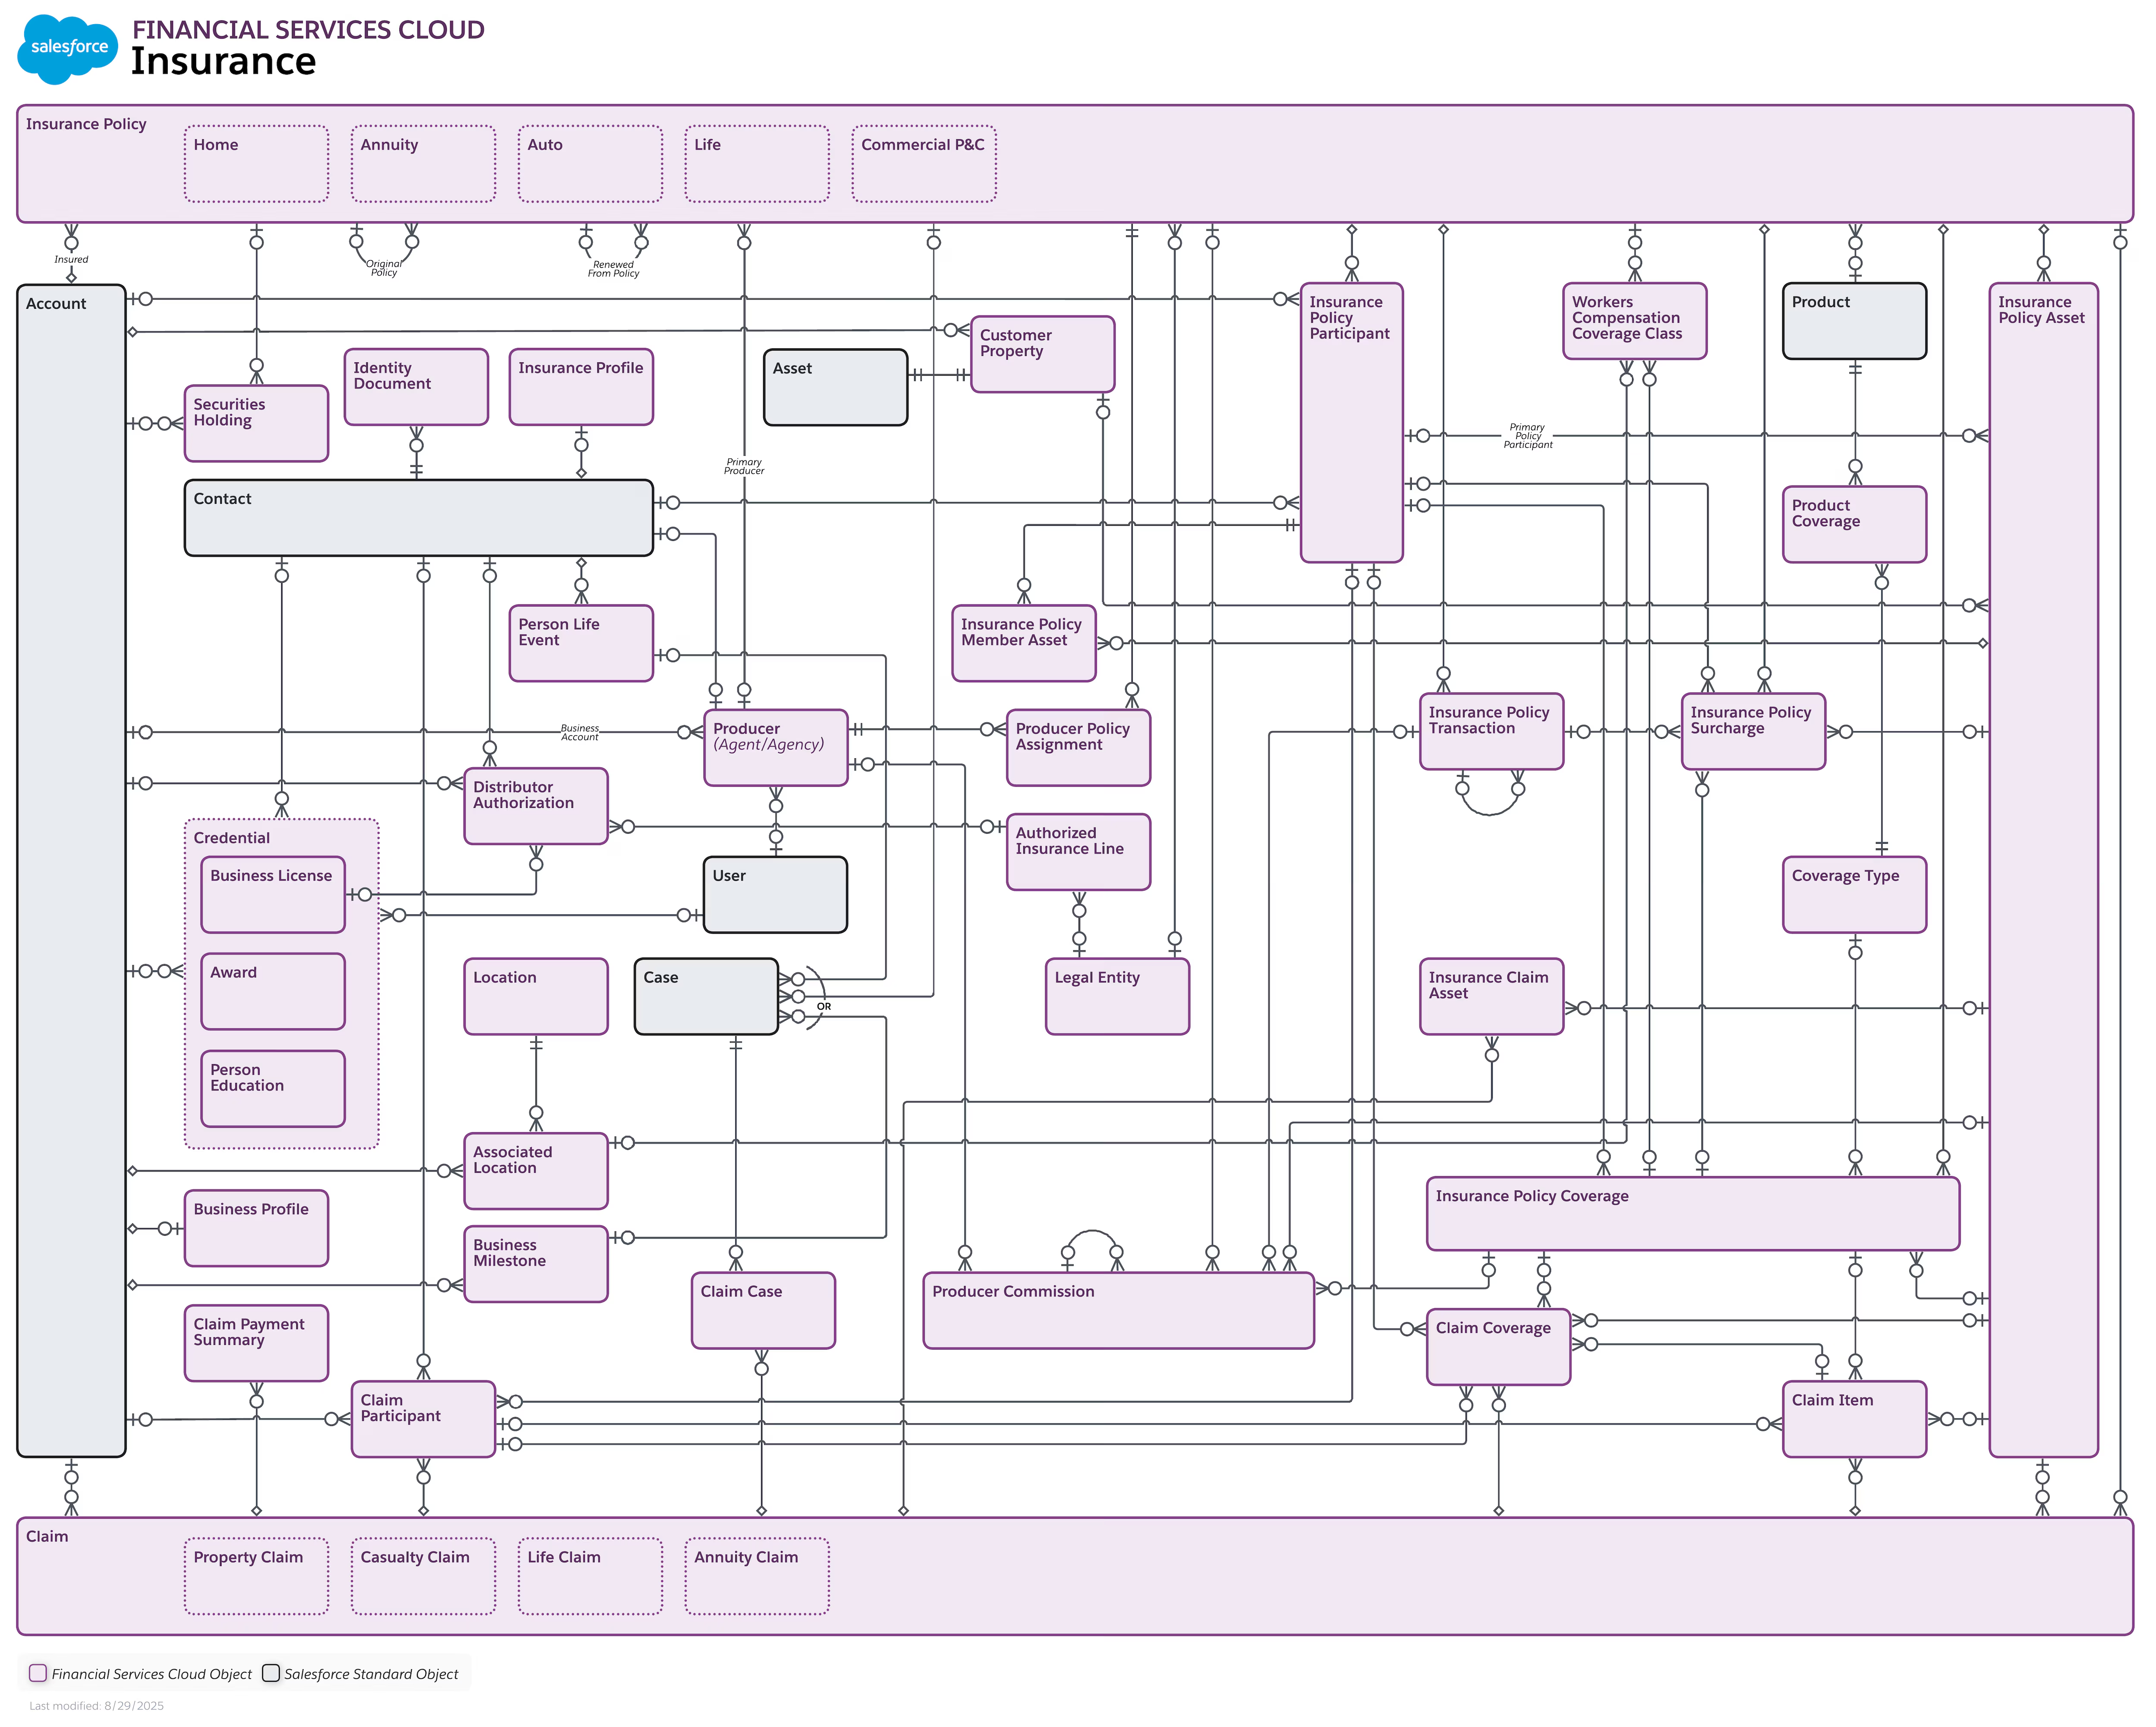2156x1727 pixels.
Task: Click the Securities Holding entity
Action: point(256,423)
